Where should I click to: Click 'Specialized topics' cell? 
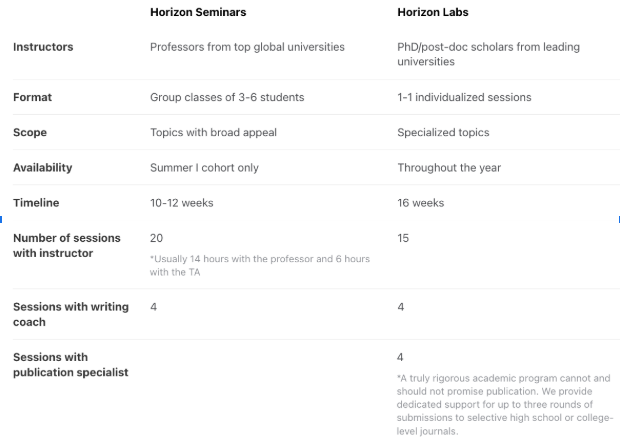[443, 132]
